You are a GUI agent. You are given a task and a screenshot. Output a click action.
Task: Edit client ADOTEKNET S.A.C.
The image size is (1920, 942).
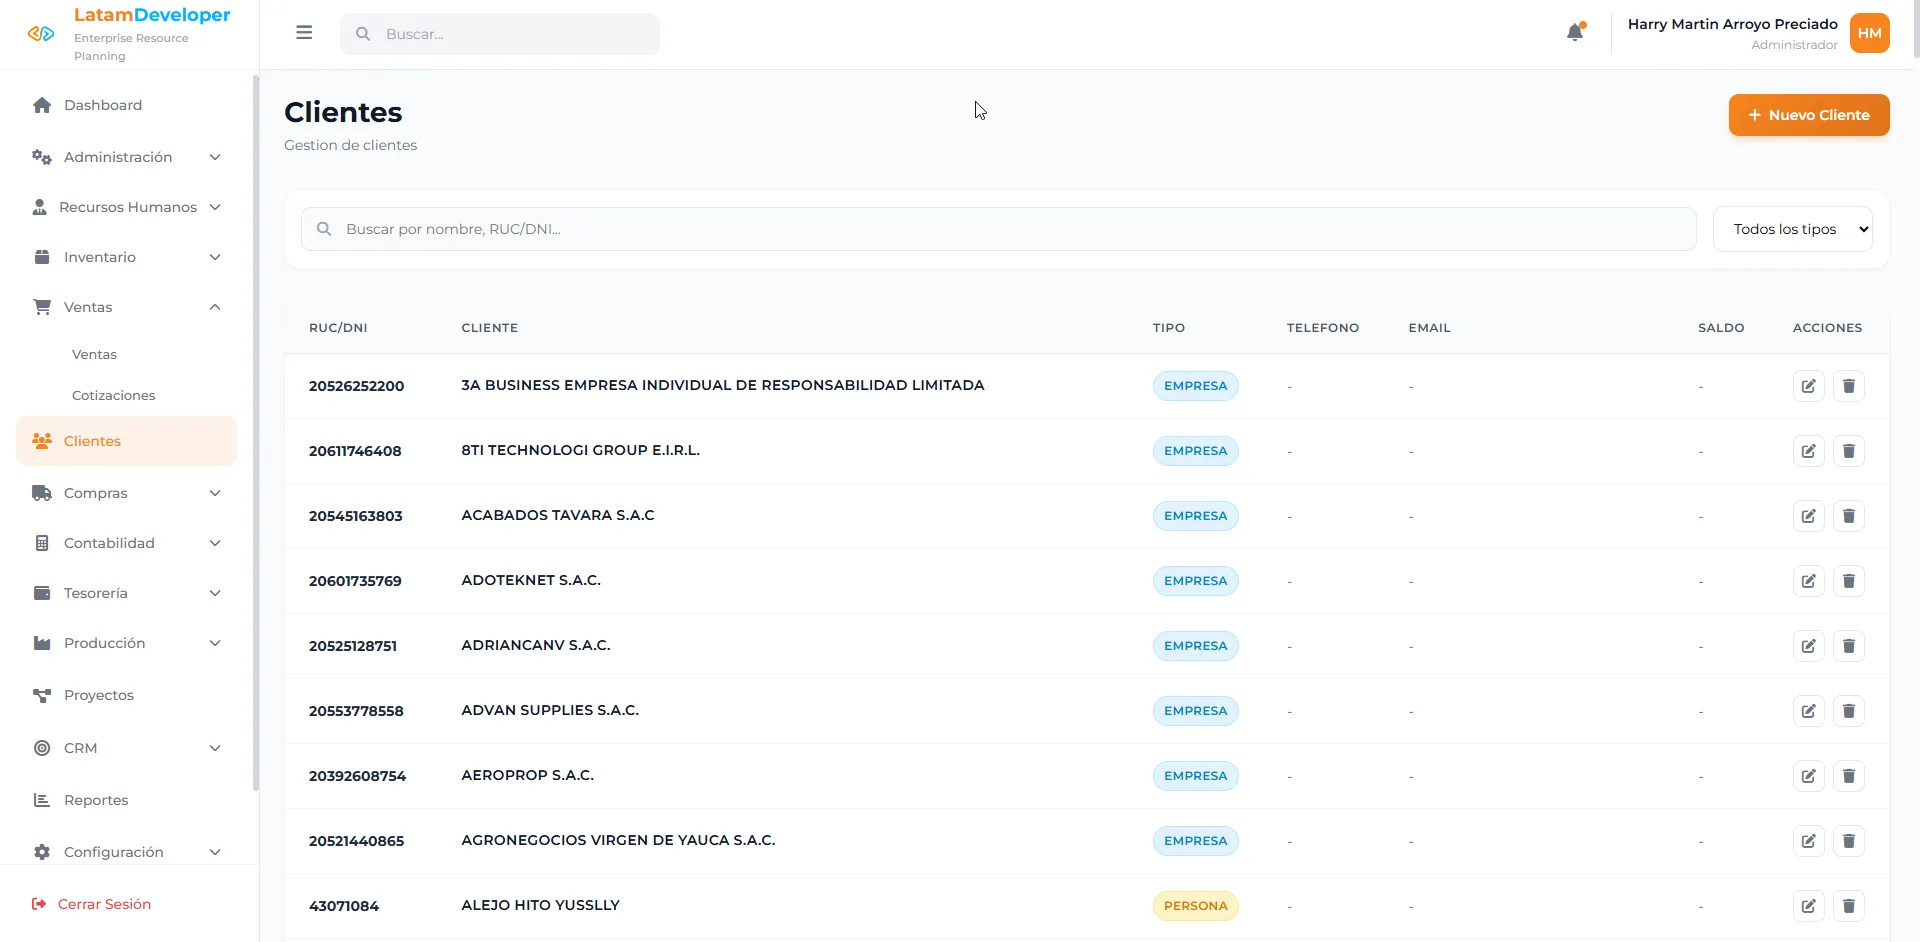click(x=1809, y=581)
